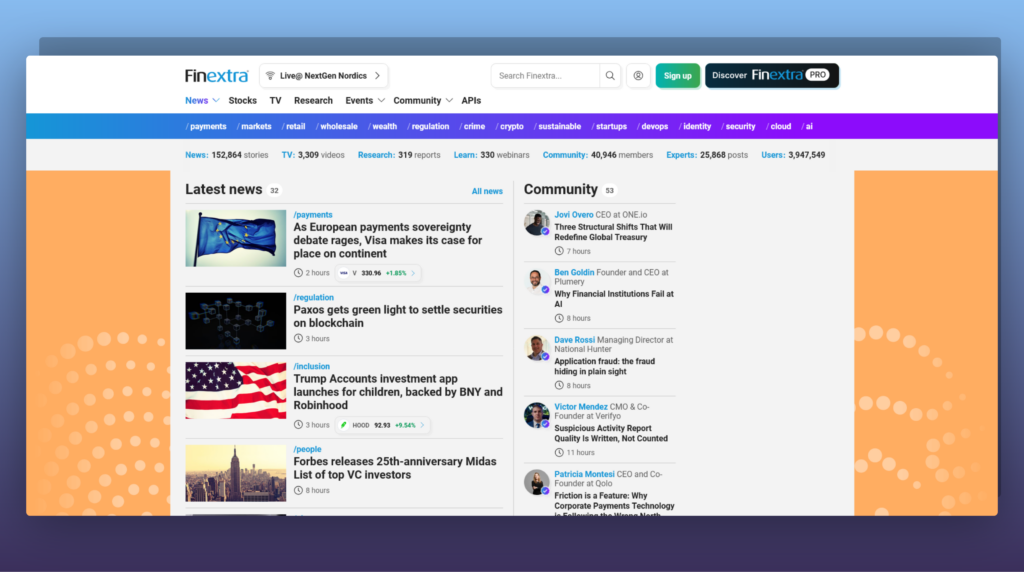Open the Stocks menu item
The width and height of the screenshot is (1024, 572).
242,101
